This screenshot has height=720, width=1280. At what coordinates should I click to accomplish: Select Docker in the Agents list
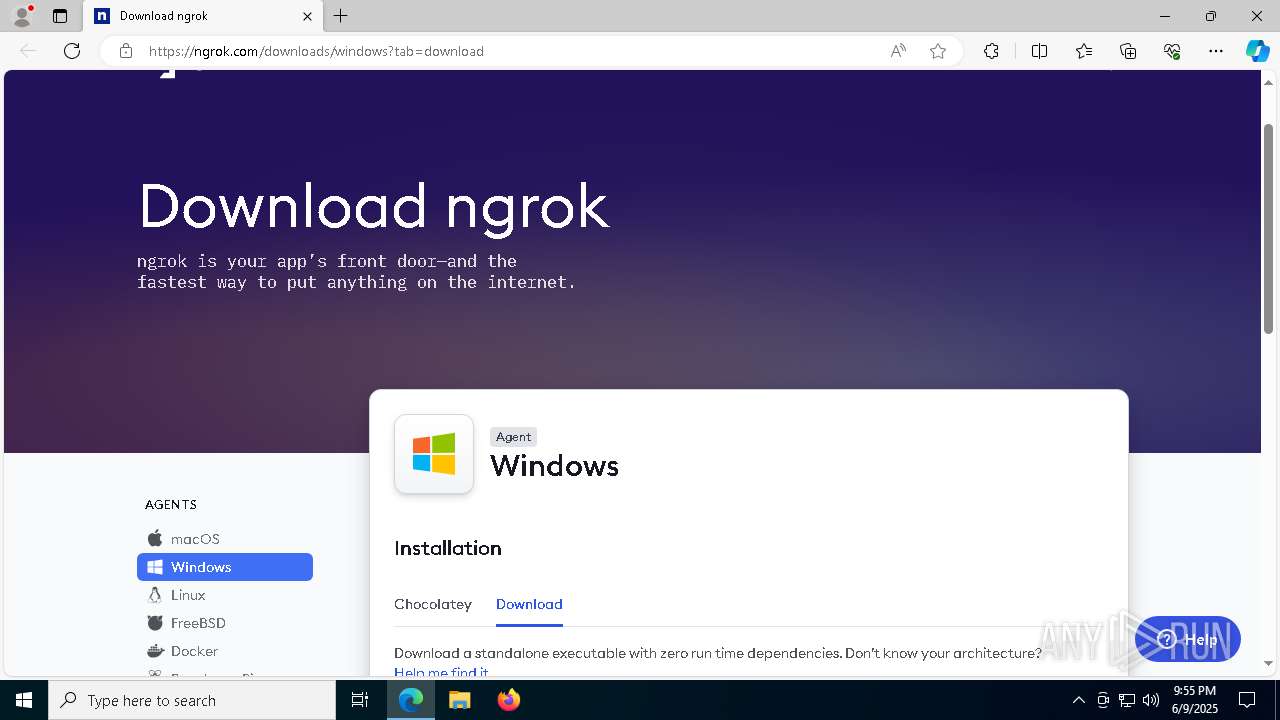tap(225, 651)
